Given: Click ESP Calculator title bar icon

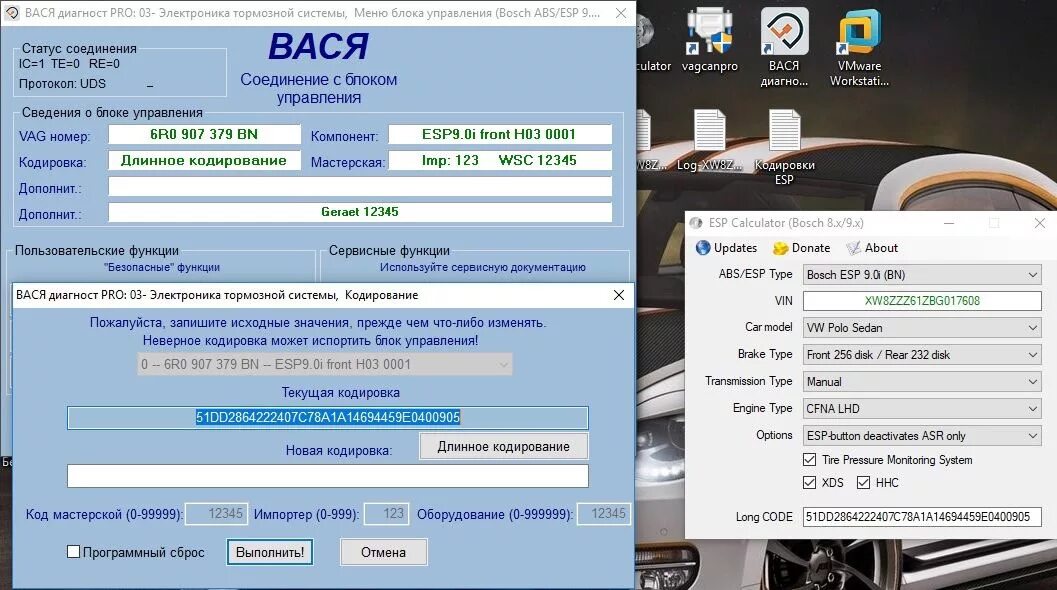Looking at the screenshot, I should coord(696,223).
